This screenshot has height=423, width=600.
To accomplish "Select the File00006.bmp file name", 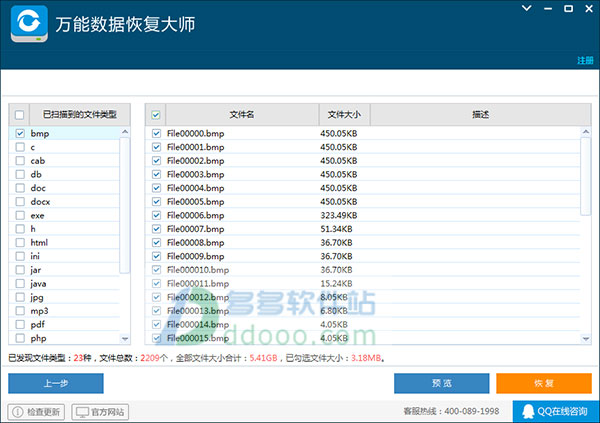I will point(196,216).
